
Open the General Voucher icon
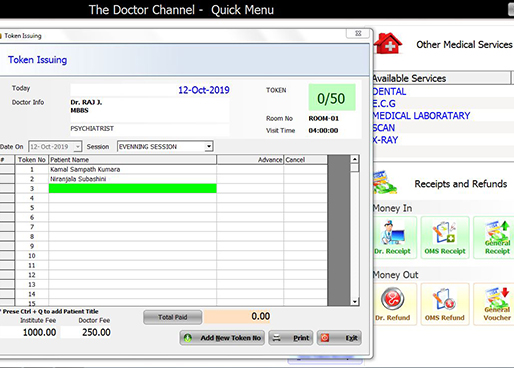coord(495,304)
